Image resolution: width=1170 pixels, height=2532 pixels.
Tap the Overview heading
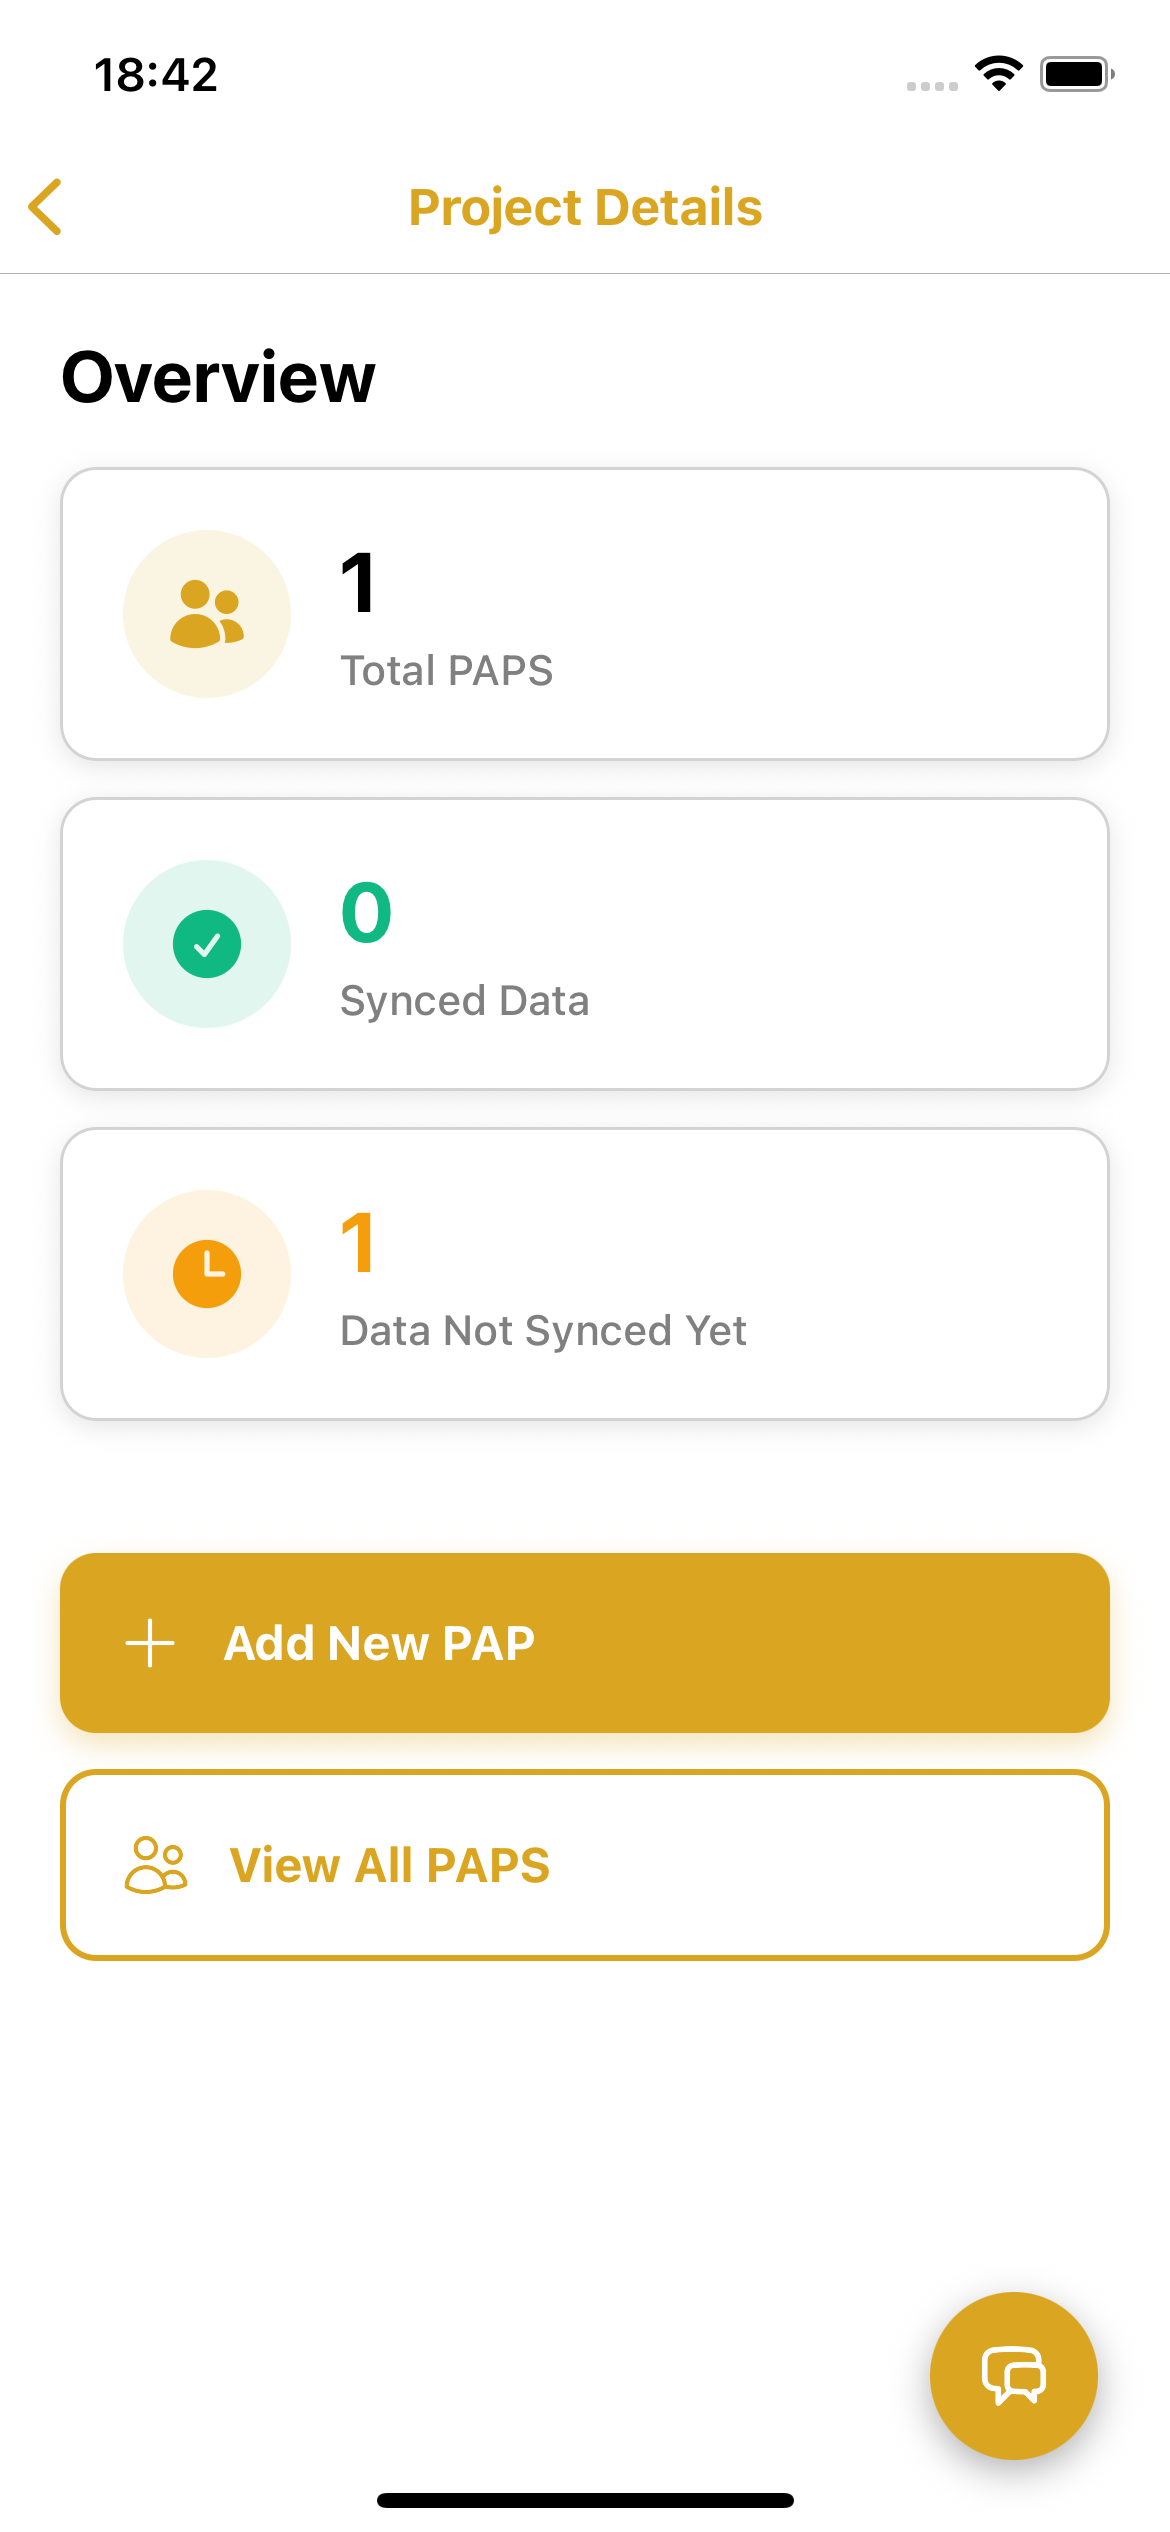pyautogui.click(x=218, y=378)
